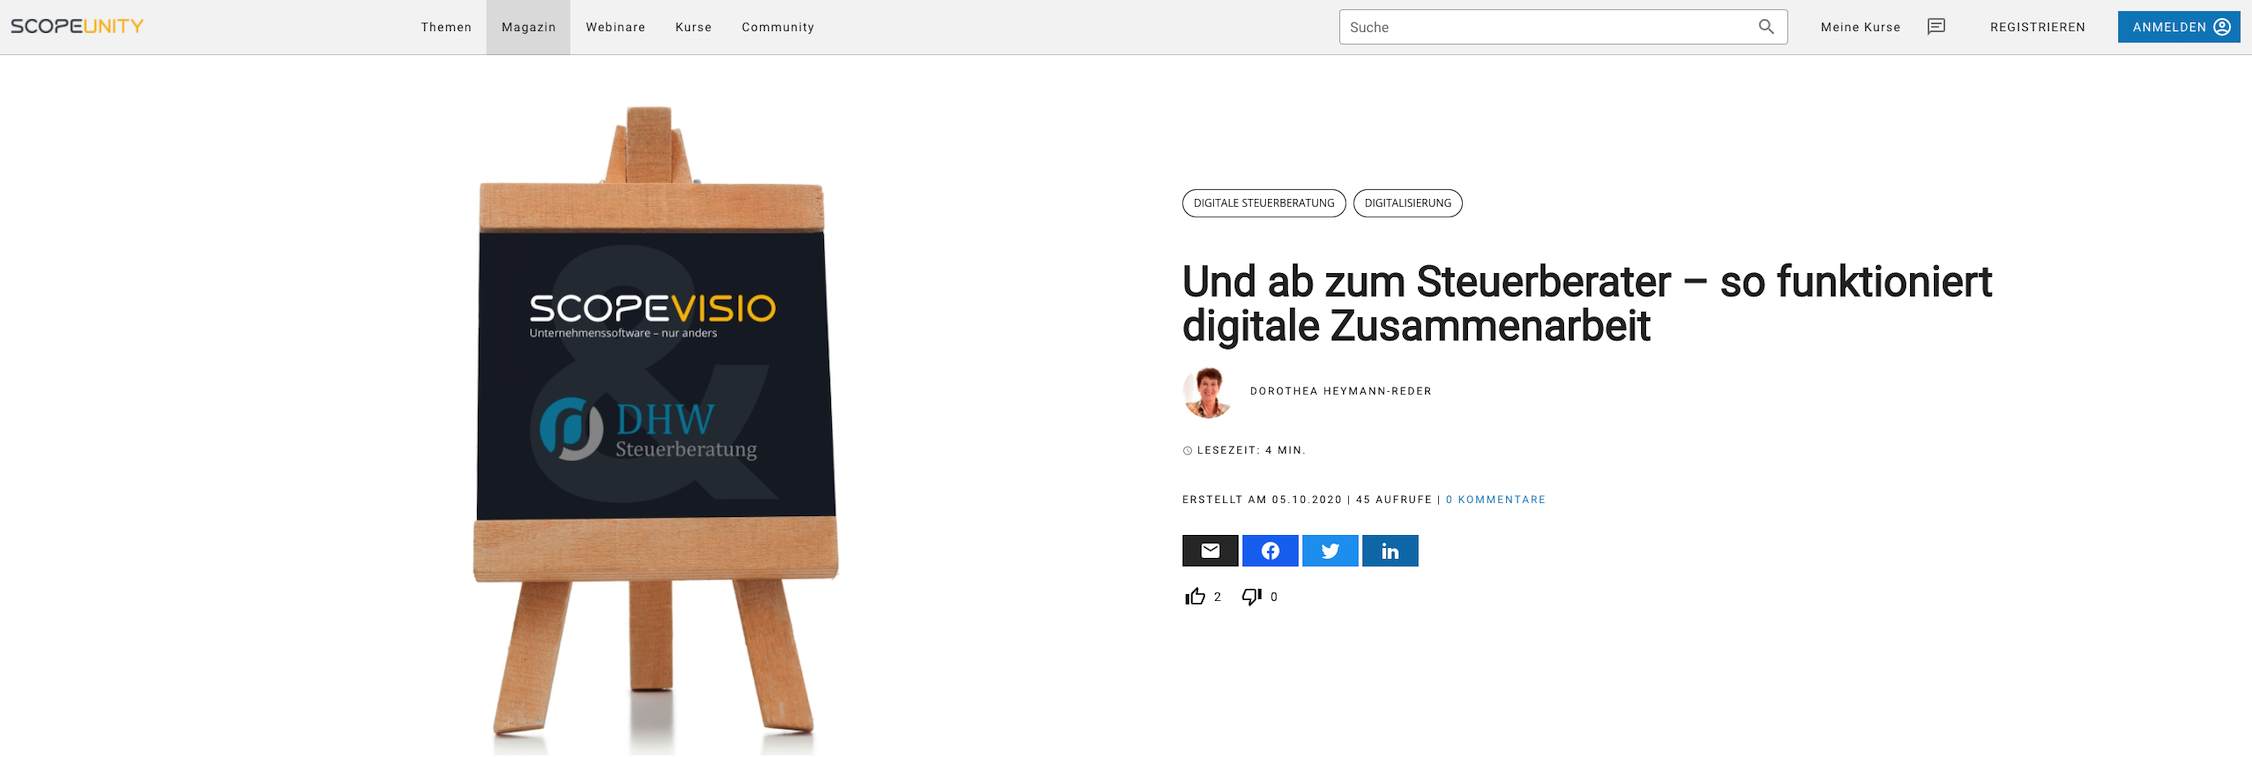Click the Anmelden button

pos(2179,27)
